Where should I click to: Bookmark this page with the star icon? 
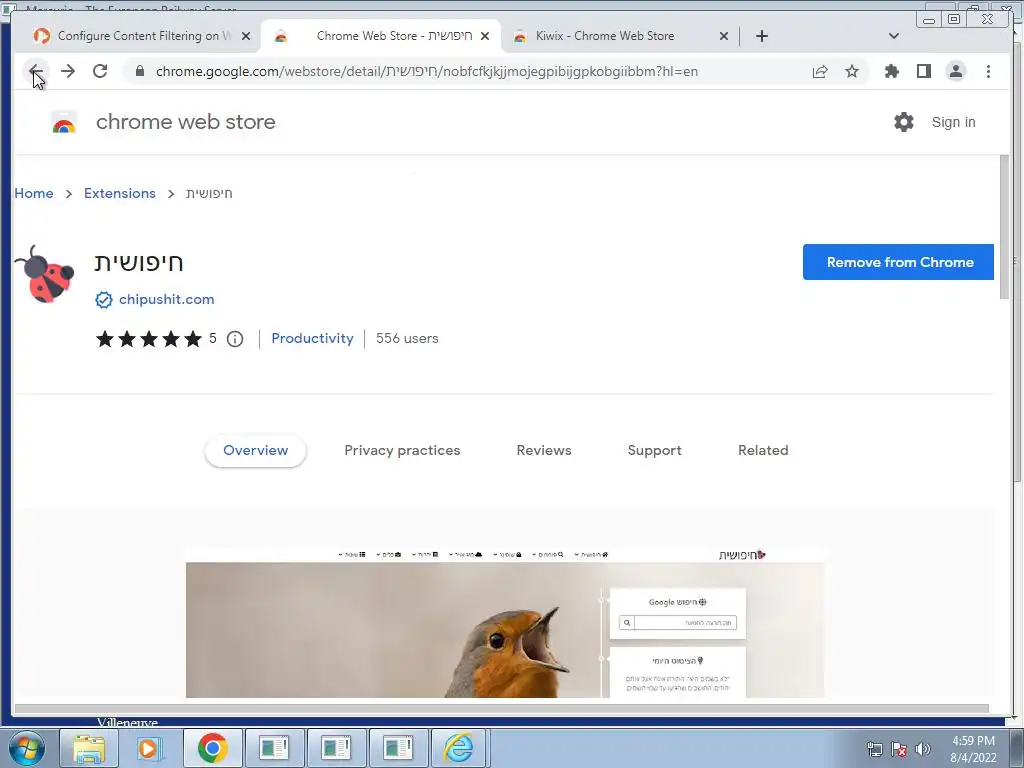point(852,71)
